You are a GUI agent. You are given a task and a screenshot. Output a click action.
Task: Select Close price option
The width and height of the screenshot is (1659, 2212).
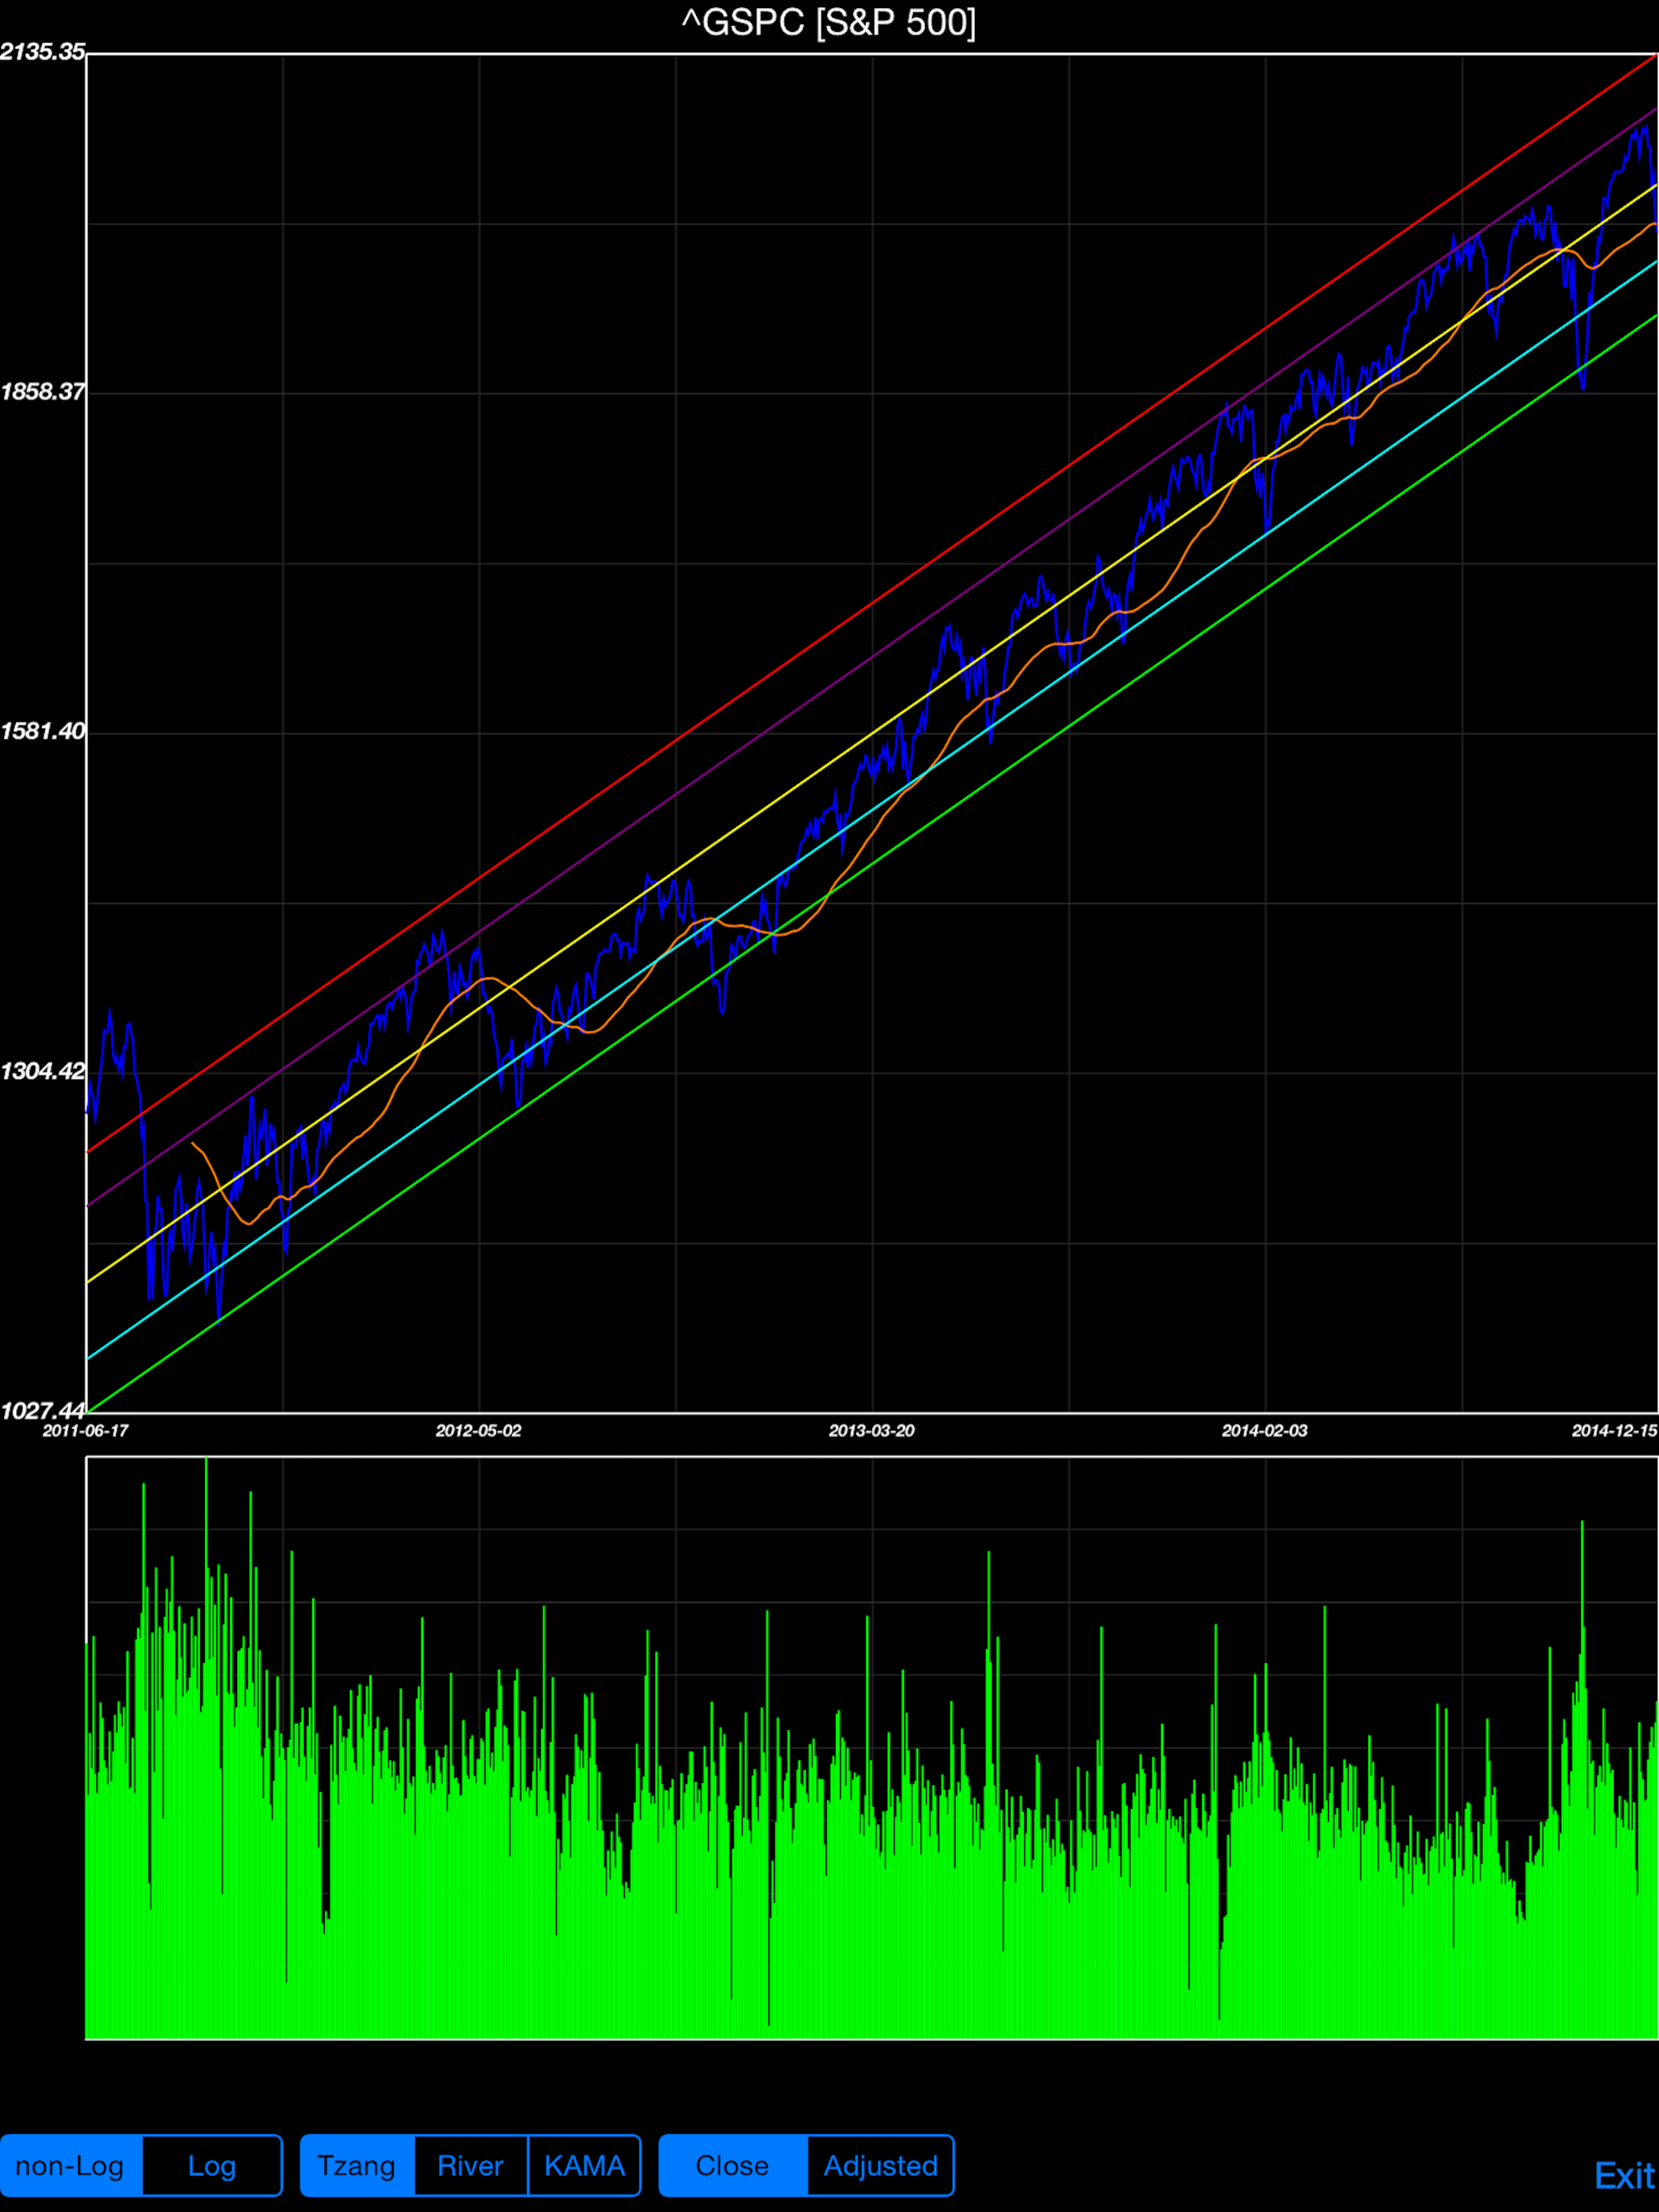click(x=732, y=2165)
